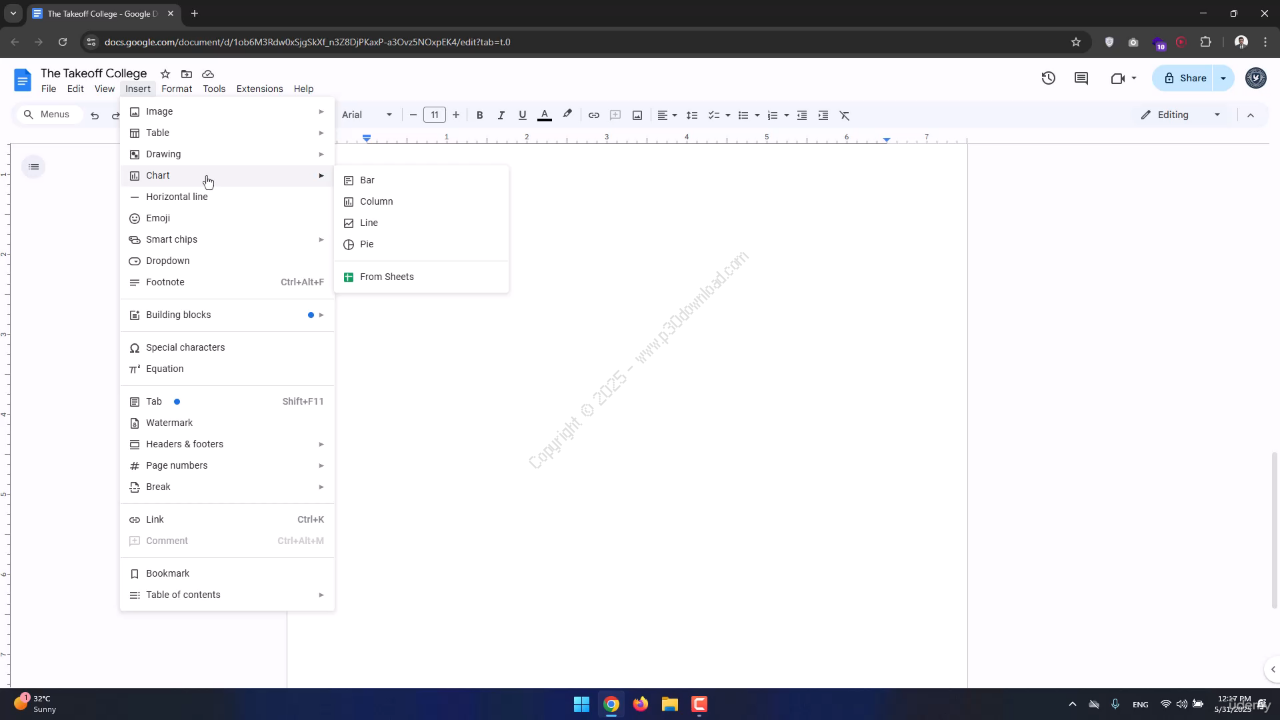Click the Share button
Viewport: 1280px width, 720px height.
click(x=1183, y=78)
